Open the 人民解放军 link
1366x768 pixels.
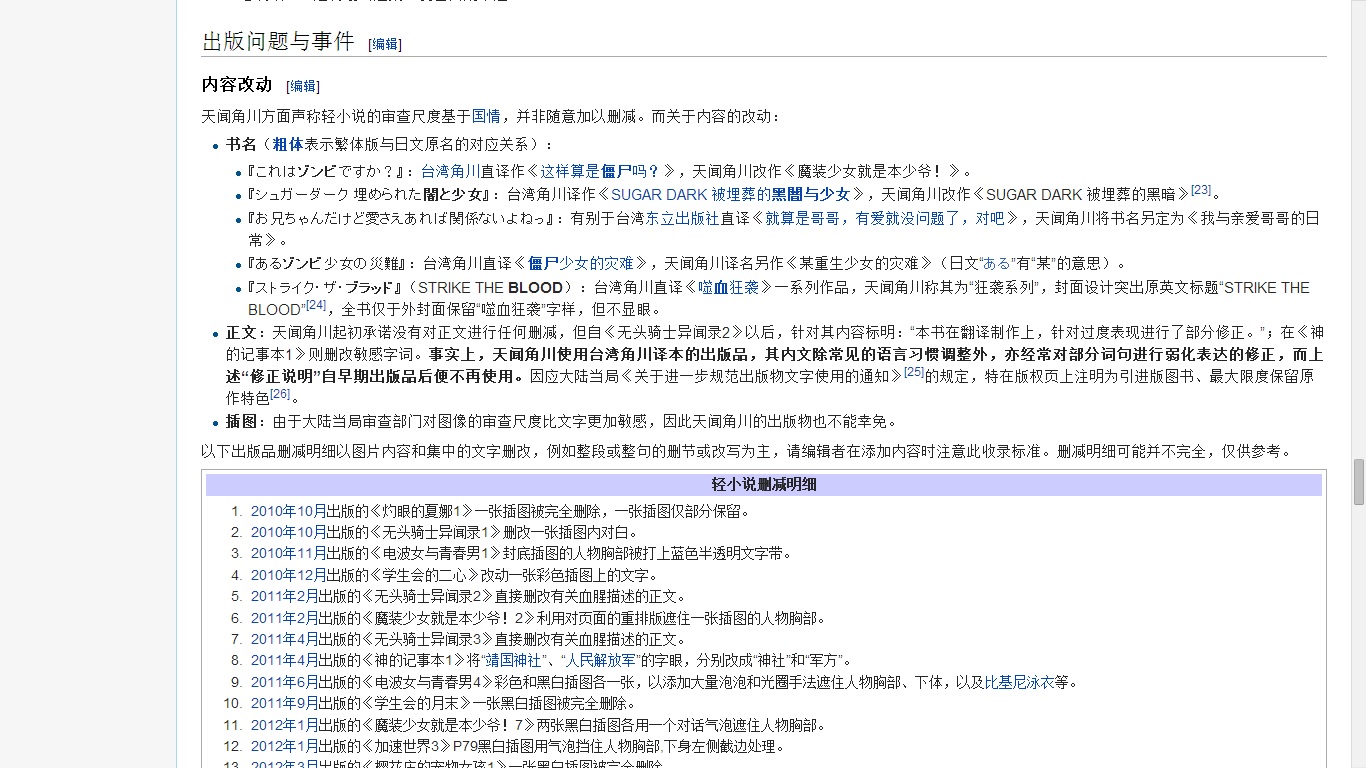coord(602,661)
